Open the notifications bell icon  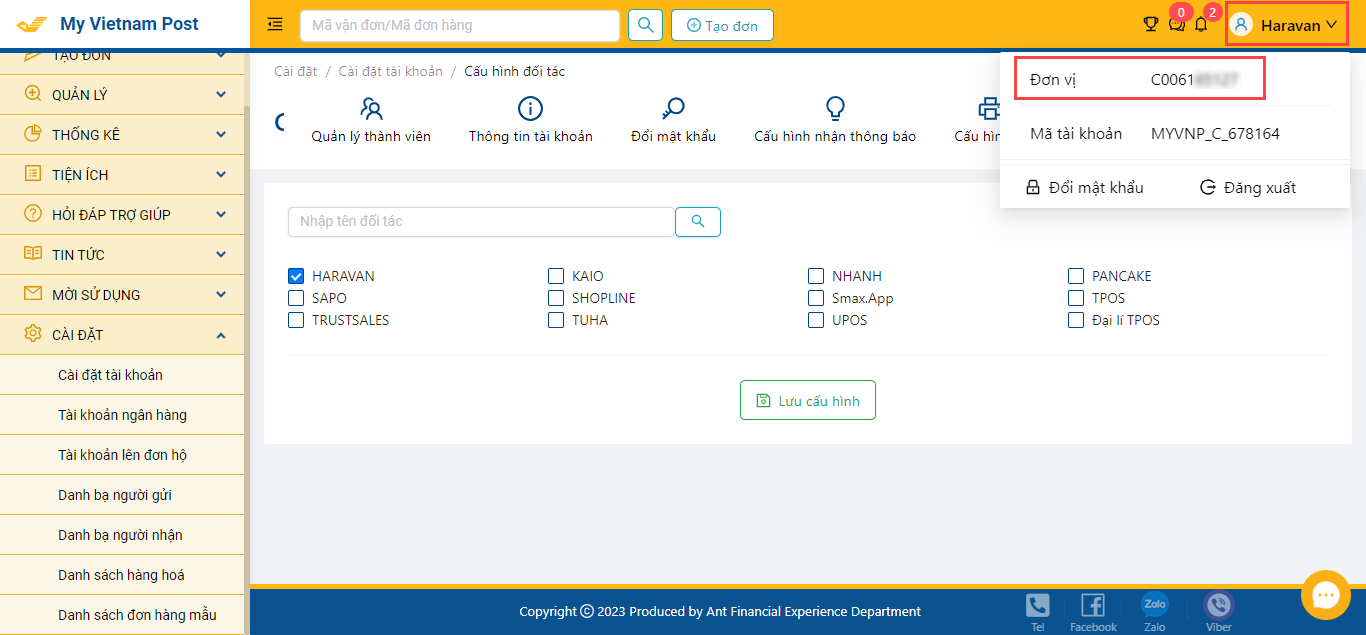point(1201,25)
